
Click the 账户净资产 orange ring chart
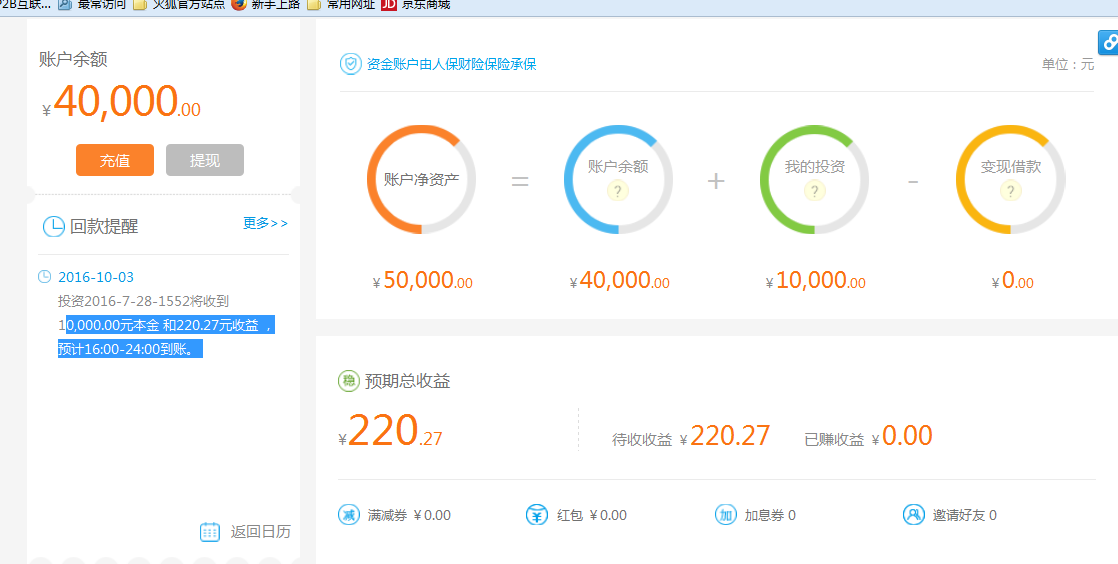click(421, 180)
